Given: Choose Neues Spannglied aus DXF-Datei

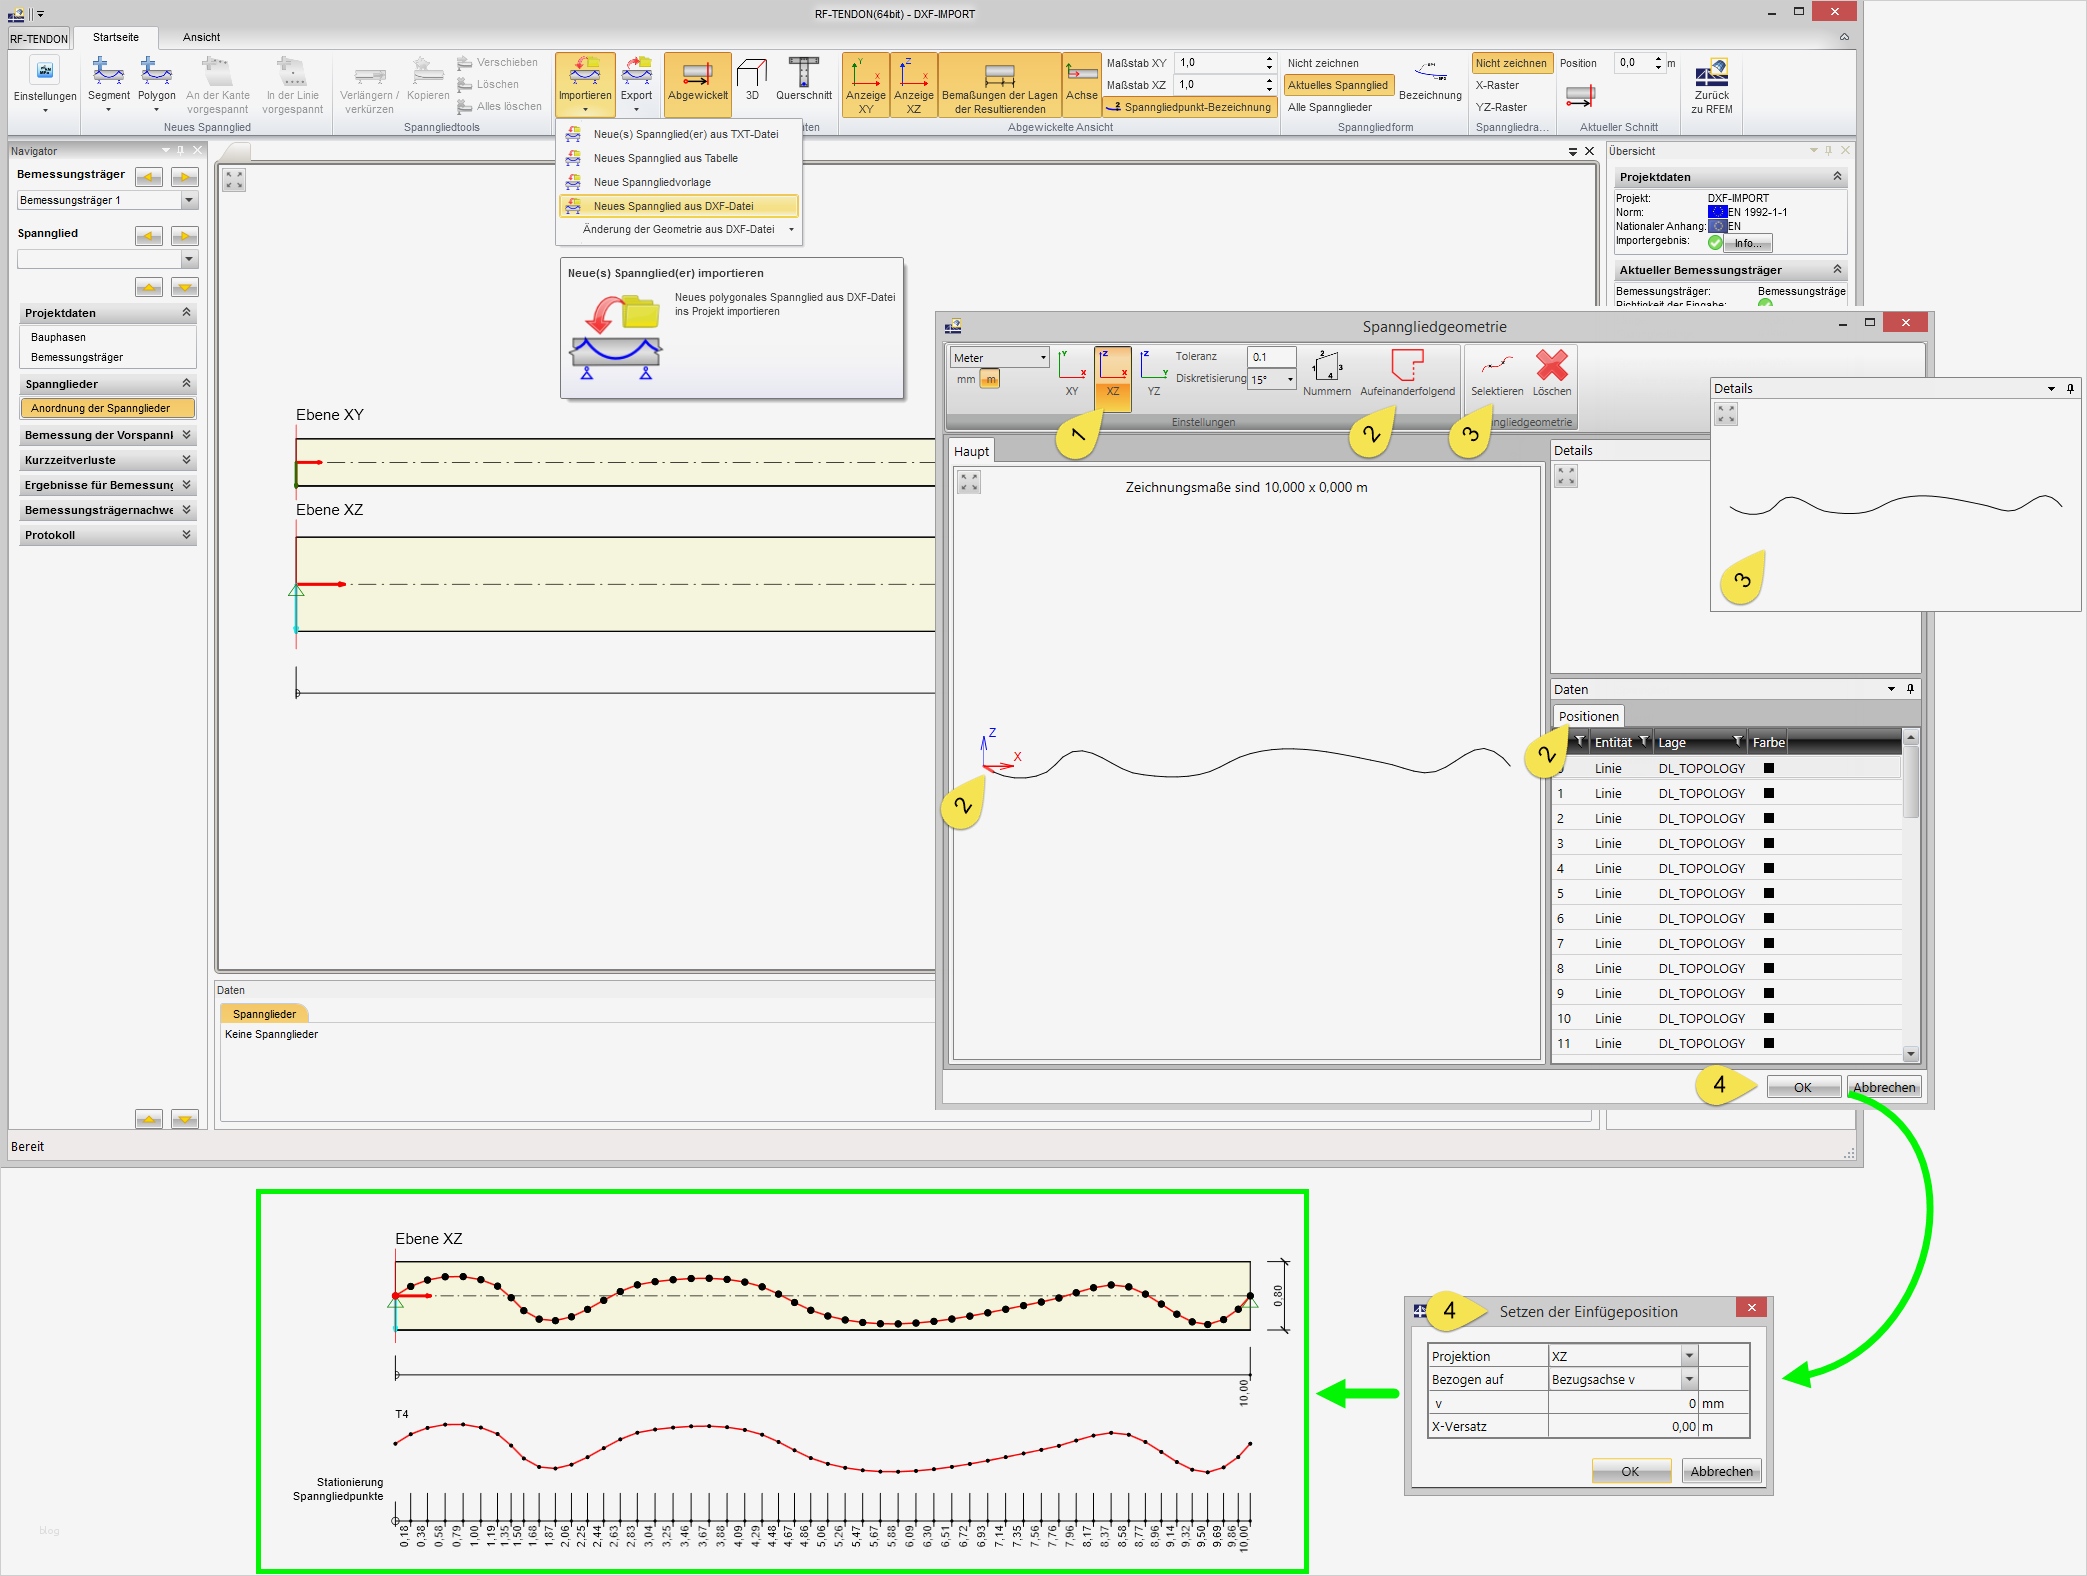Looking at the screenshot, I should coord(673,206).
